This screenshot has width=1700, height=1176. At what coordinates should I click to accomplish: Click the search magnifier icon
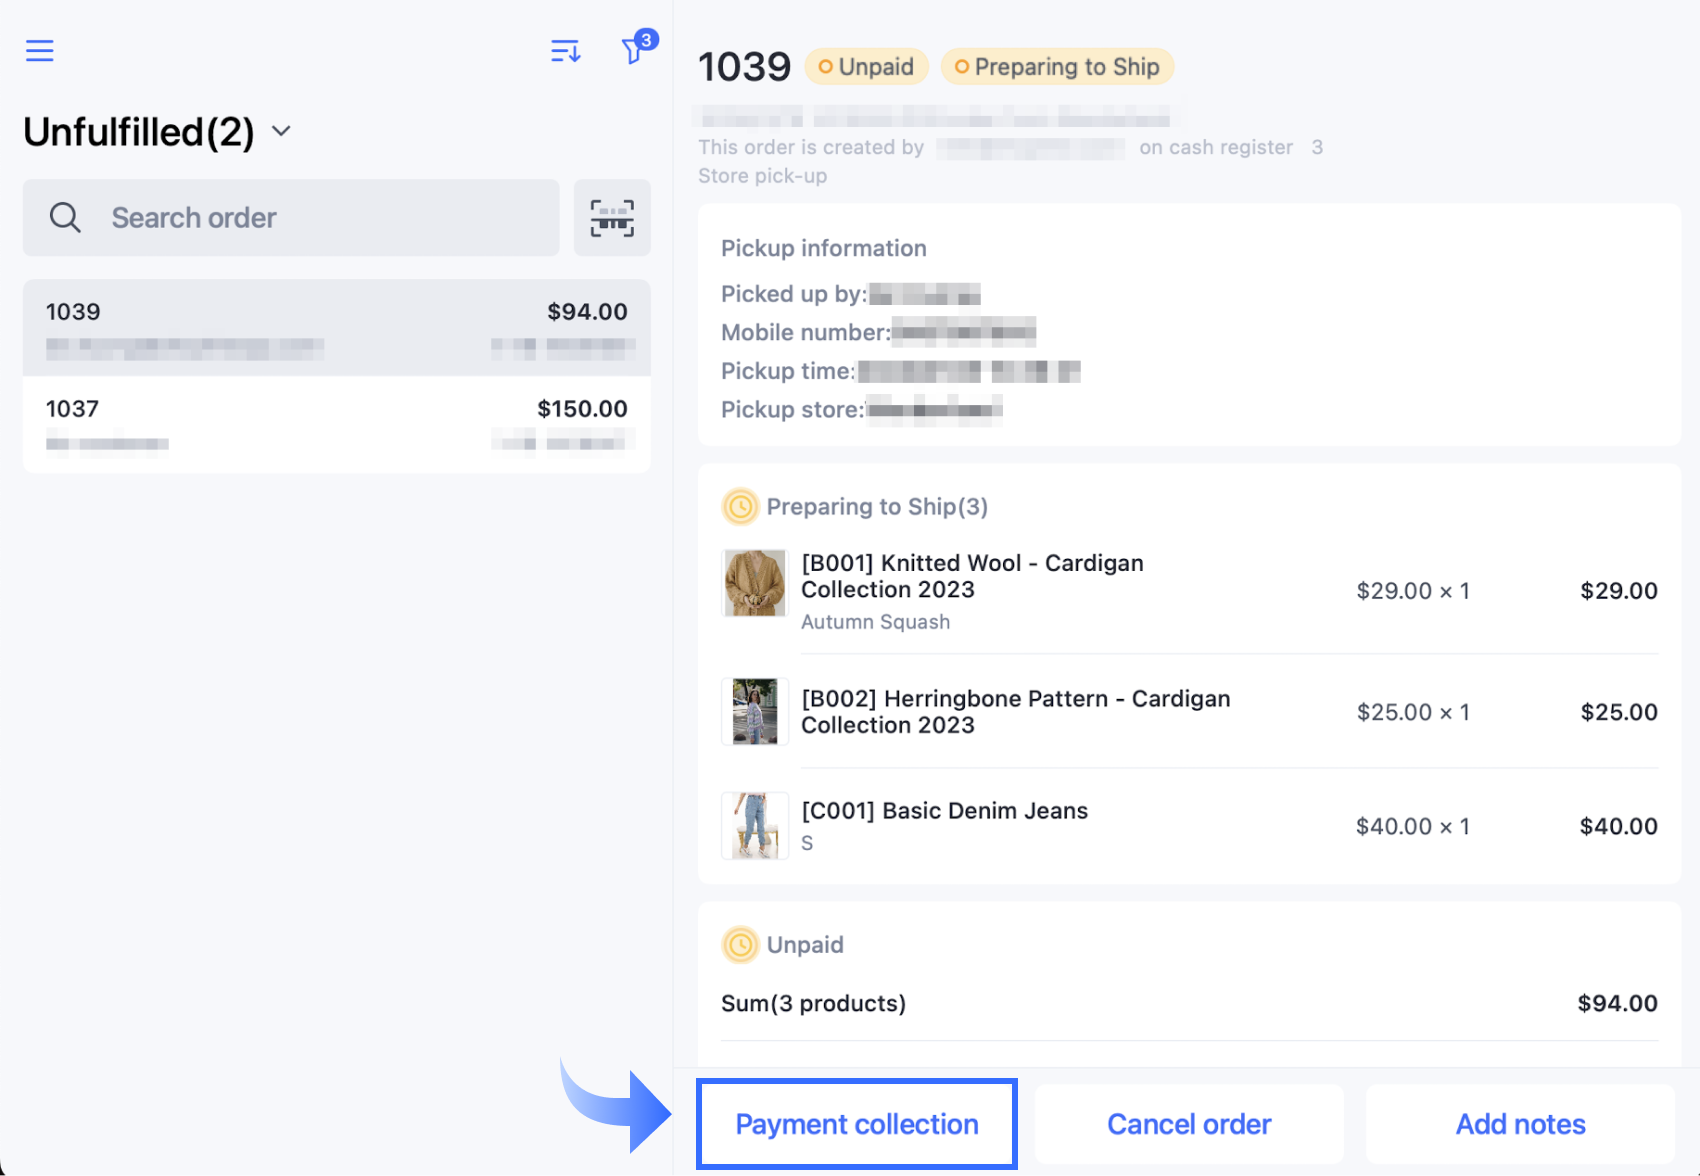coord(65,218)
